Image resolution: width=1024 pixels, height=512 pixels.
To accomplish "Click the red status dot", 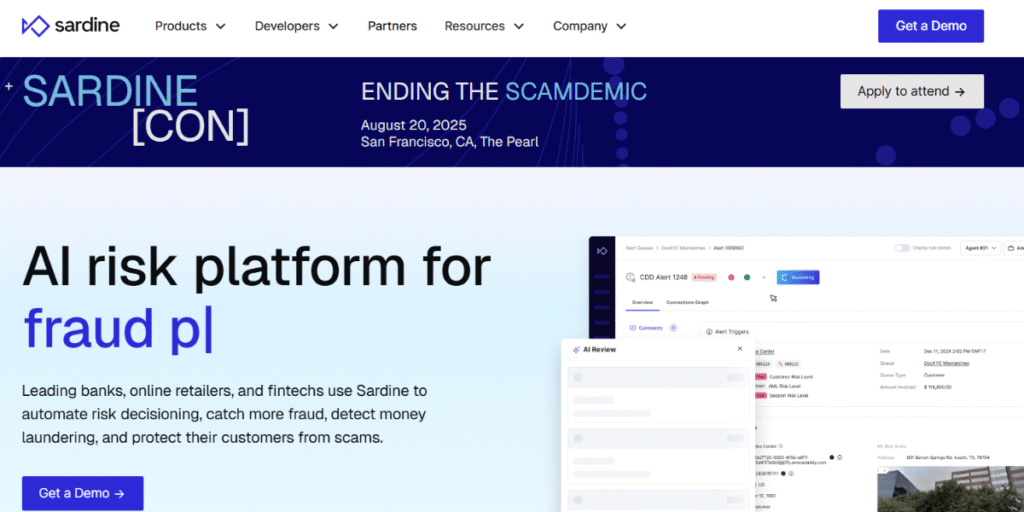I will (x=731, y=278).
